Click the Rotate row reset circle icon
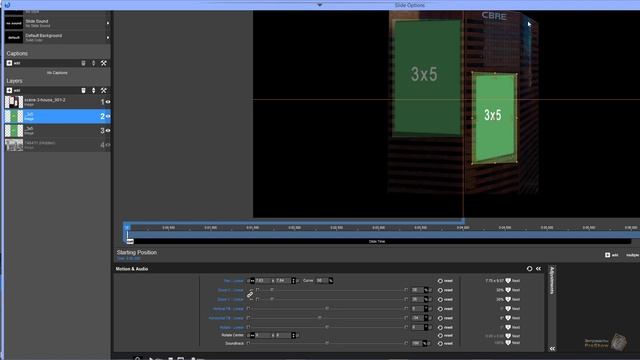 click(x=440, y=327)
